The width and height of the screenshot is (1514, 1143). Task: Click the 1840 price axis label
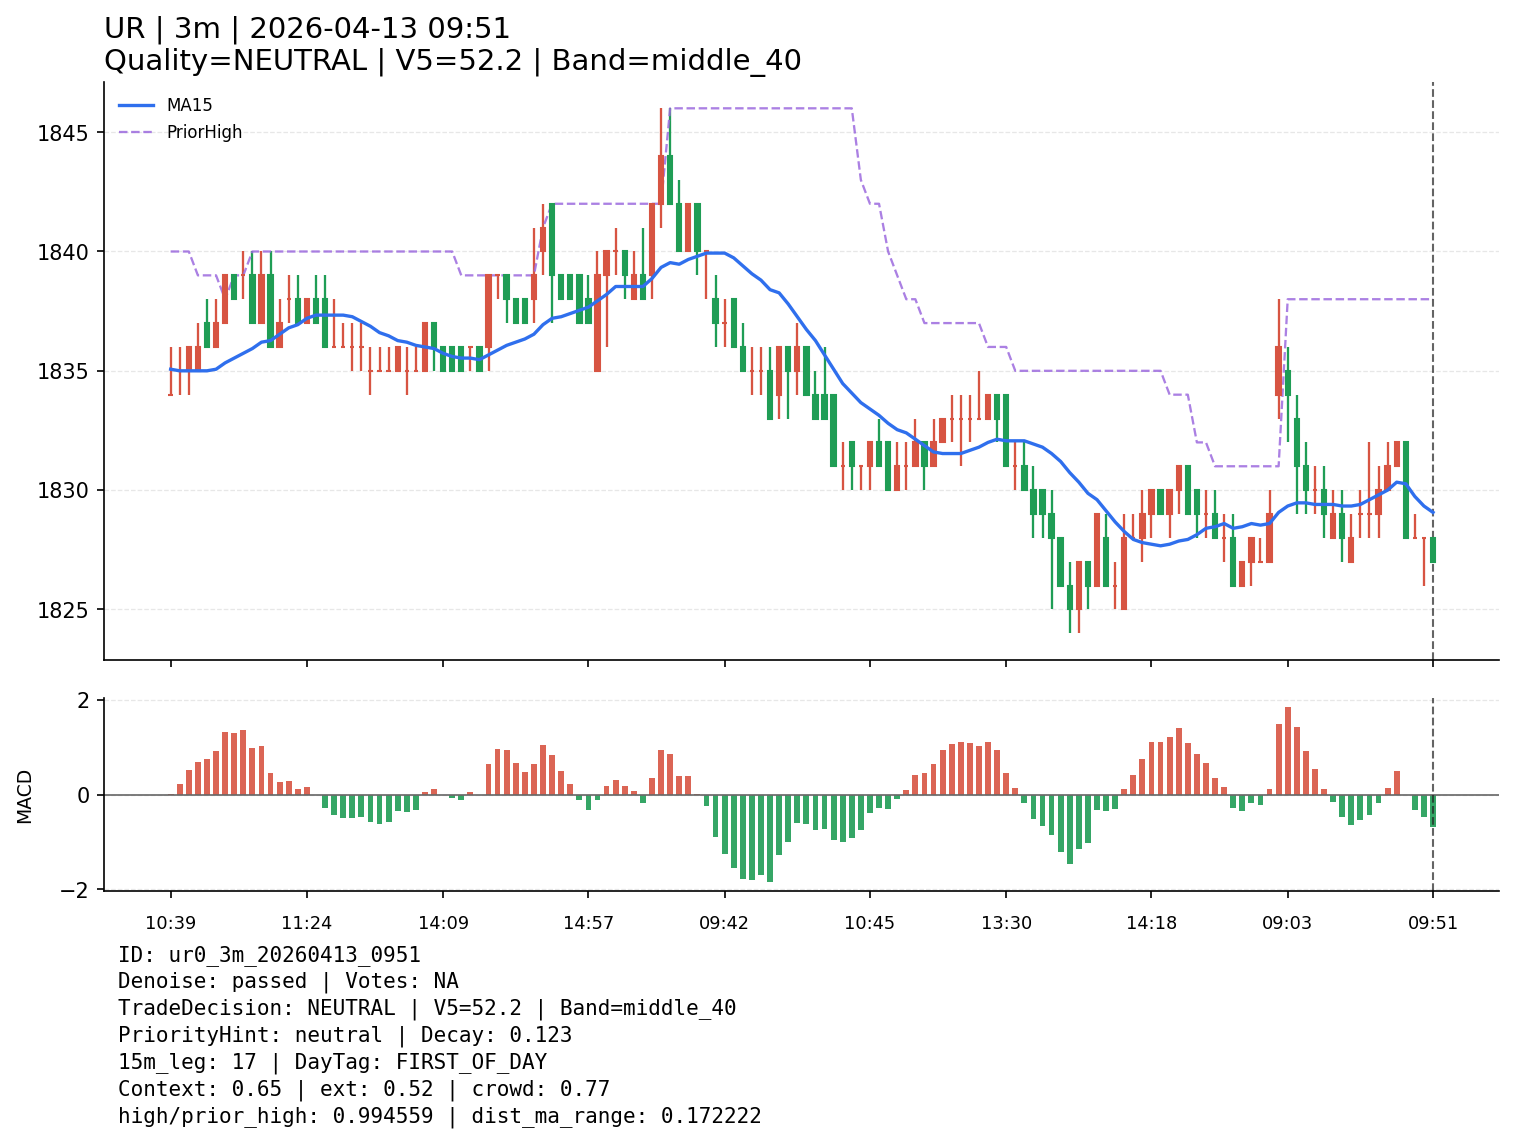[x=64, y=252]
